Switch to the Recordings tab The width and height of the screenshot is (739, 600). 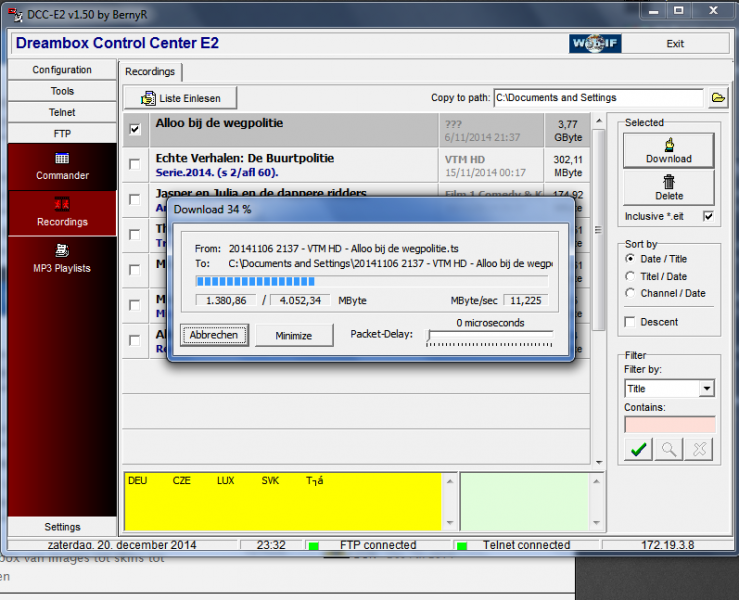150,72
